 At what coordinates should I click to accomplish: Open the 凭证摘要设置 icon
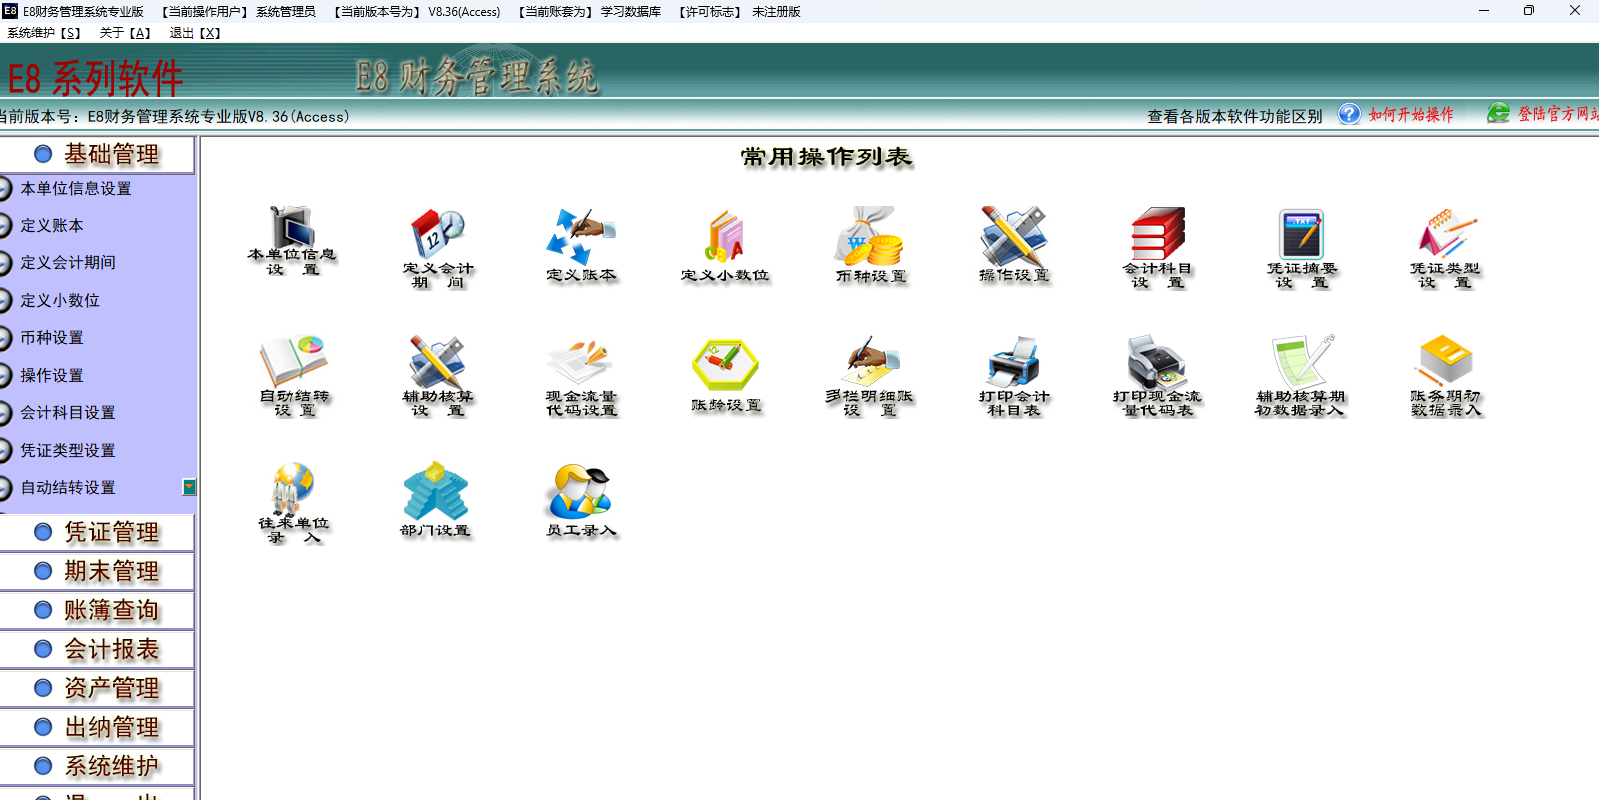(1301, 234)
